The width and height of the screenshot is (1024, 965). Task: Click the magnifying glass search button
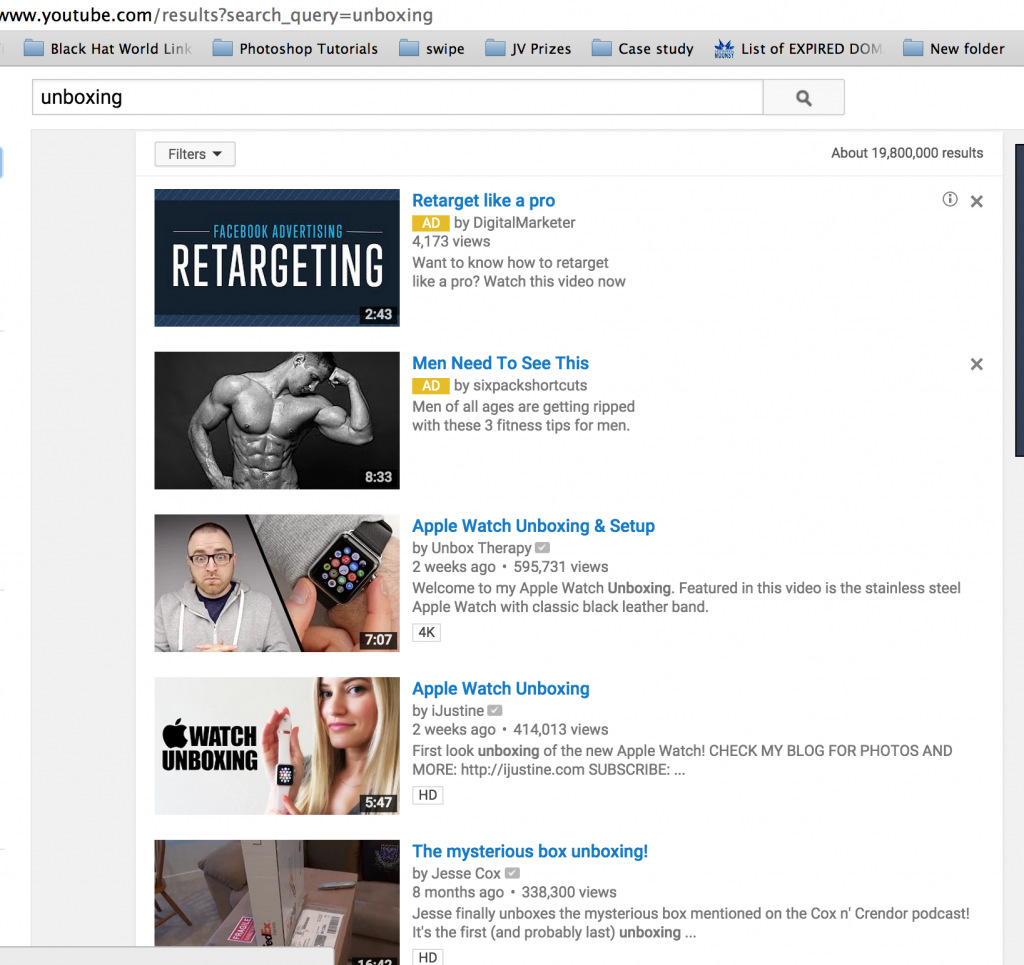pos(803,98)
